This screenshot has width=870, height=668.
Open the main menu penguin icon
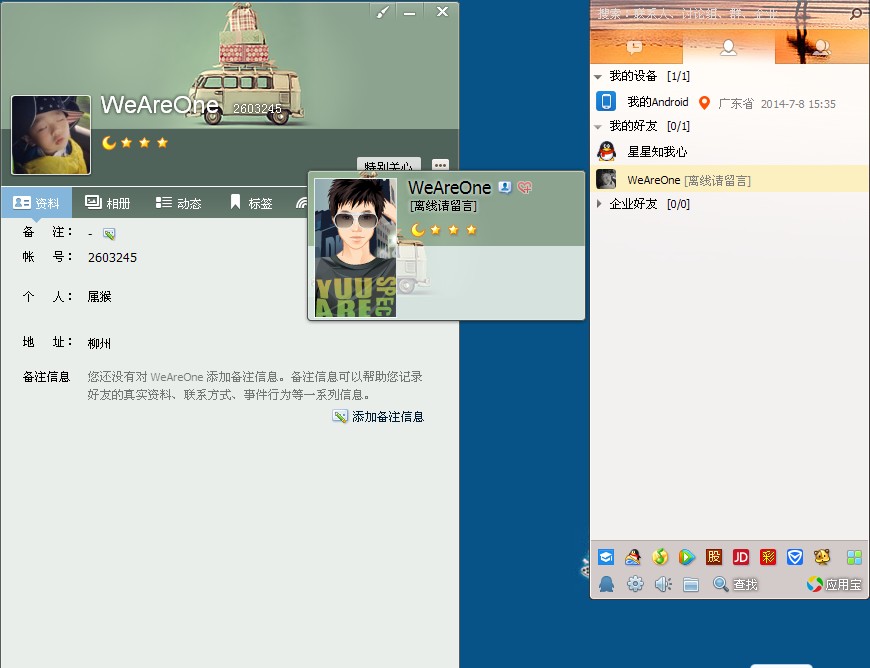pos(606,584)
